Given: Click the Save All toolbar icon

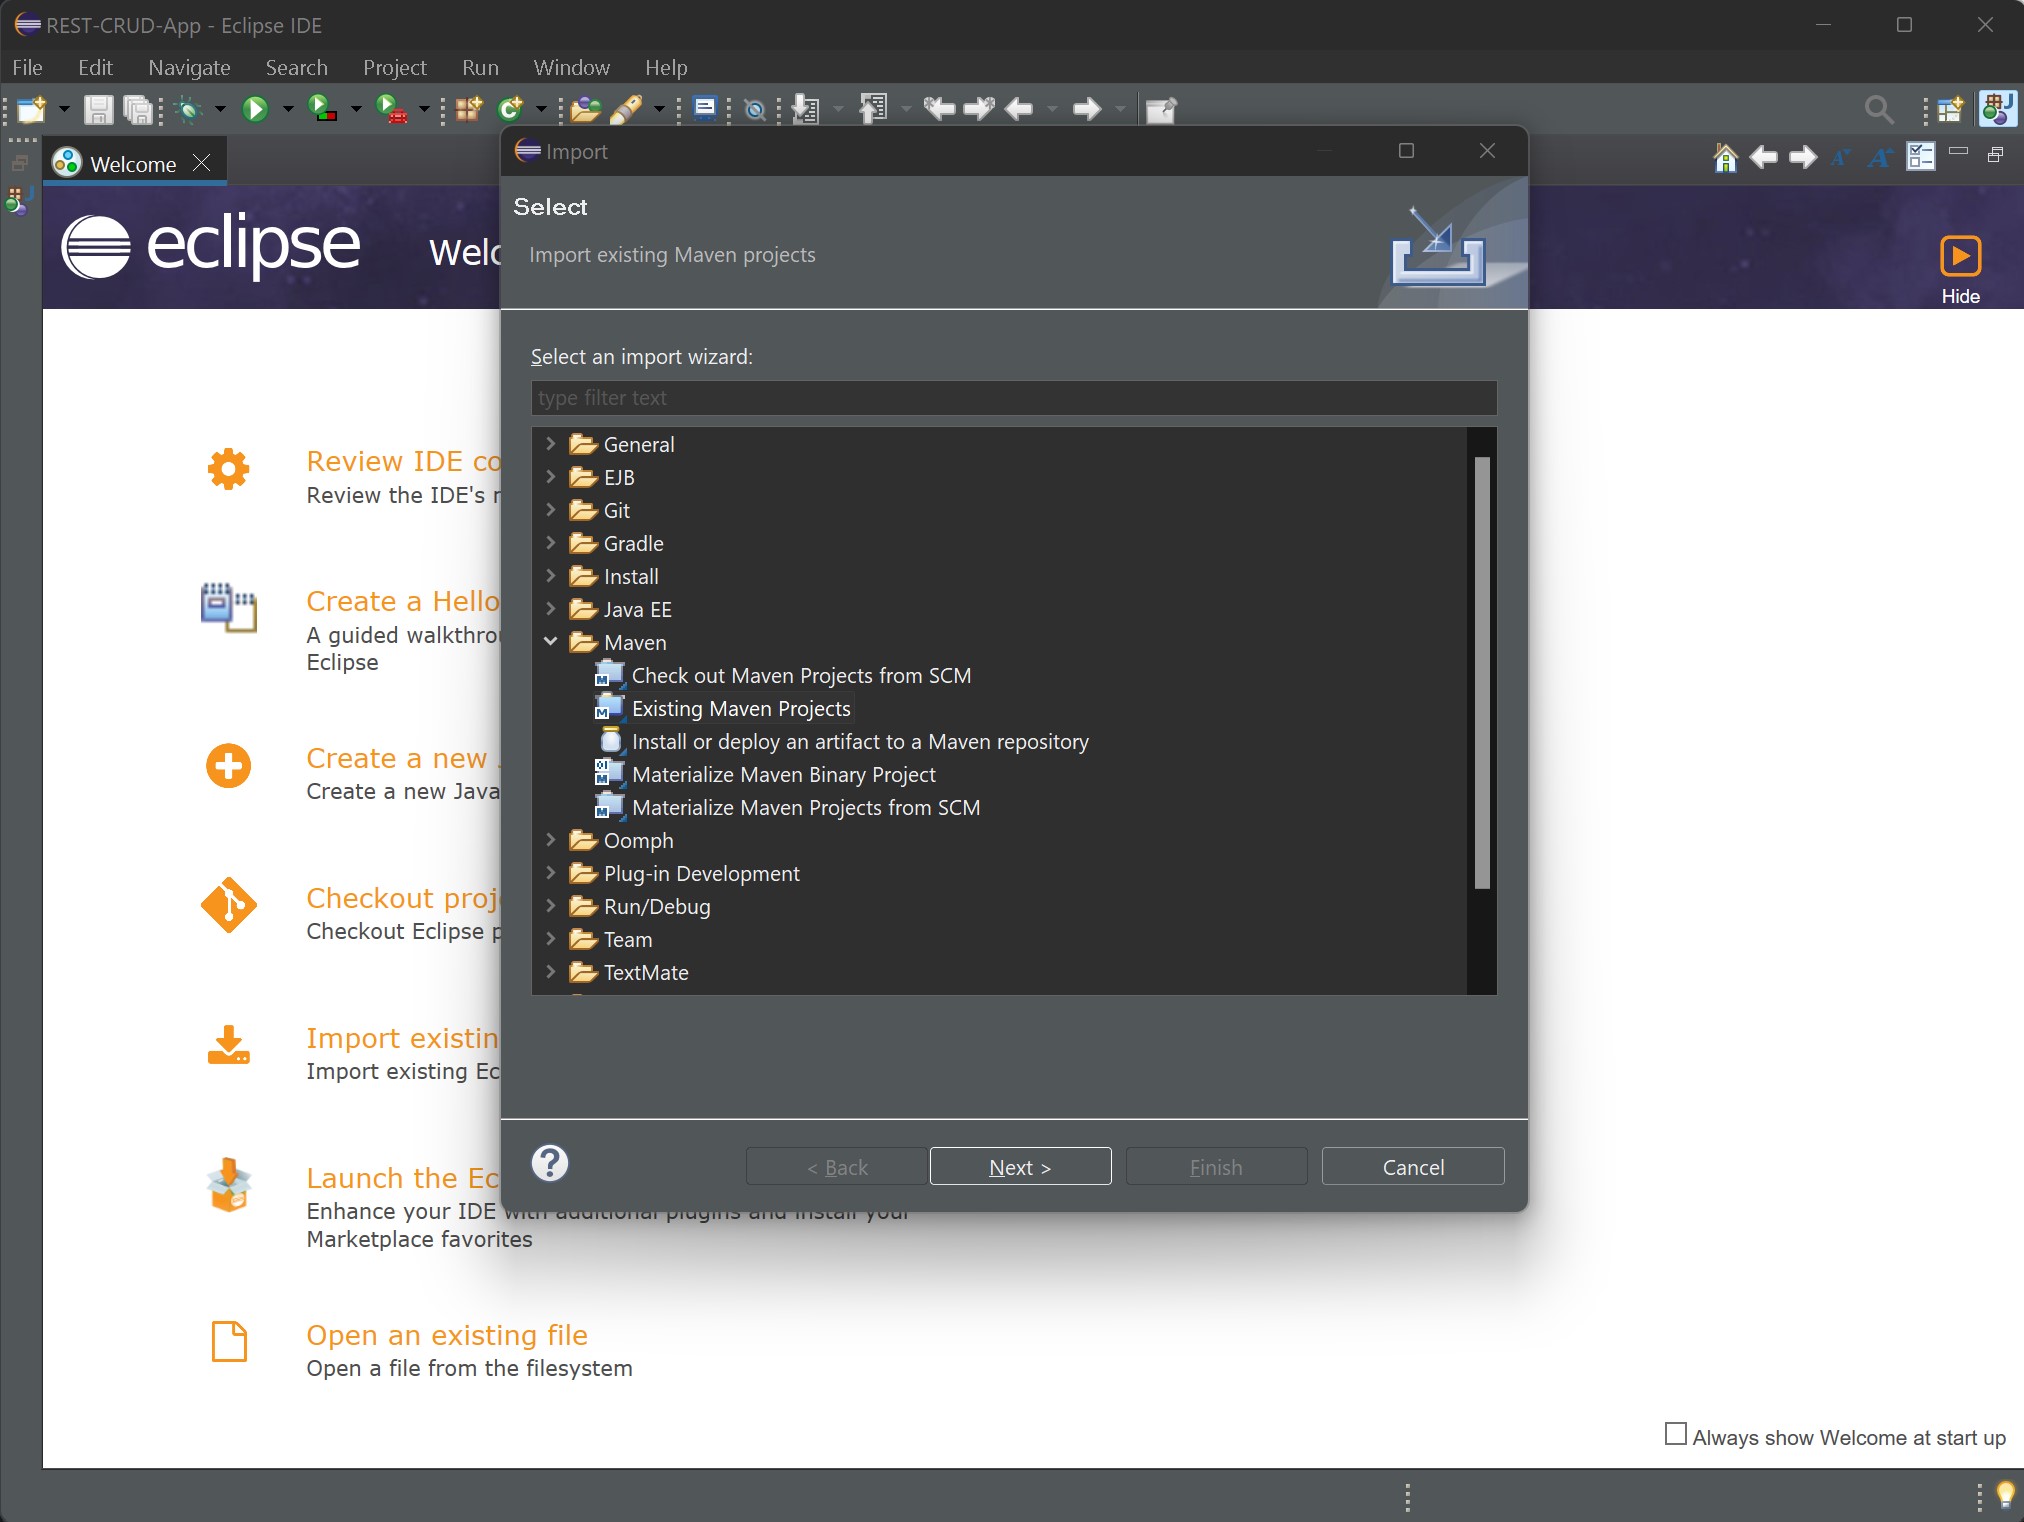Looking at the screenshot, I should coord(137,109).
